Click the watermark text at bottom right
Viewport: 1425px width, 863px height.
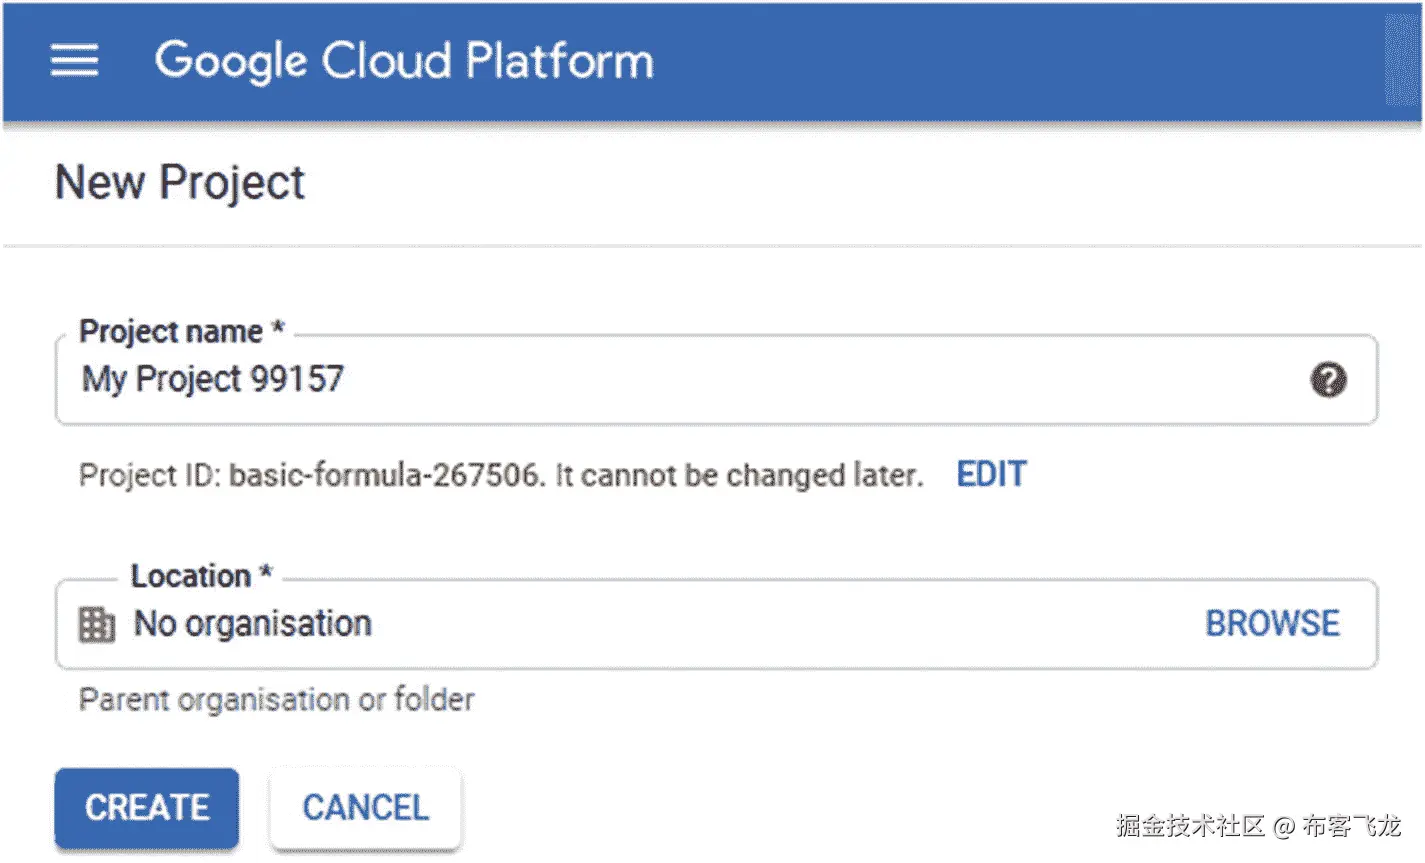[x=1258, y=825]
